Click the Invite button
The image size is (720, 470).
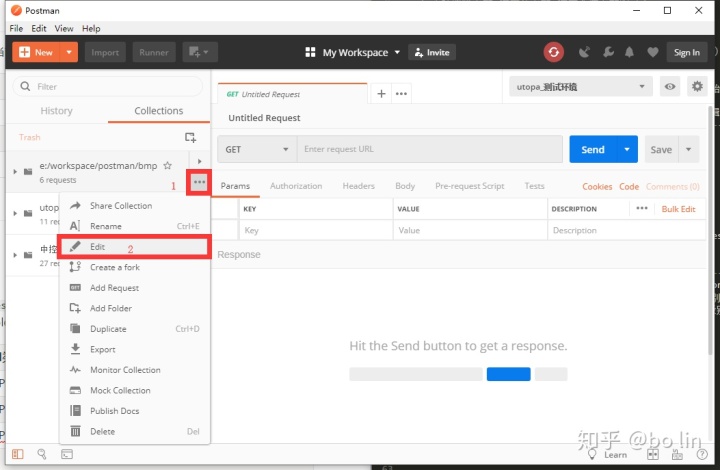(x=432, y=52)
